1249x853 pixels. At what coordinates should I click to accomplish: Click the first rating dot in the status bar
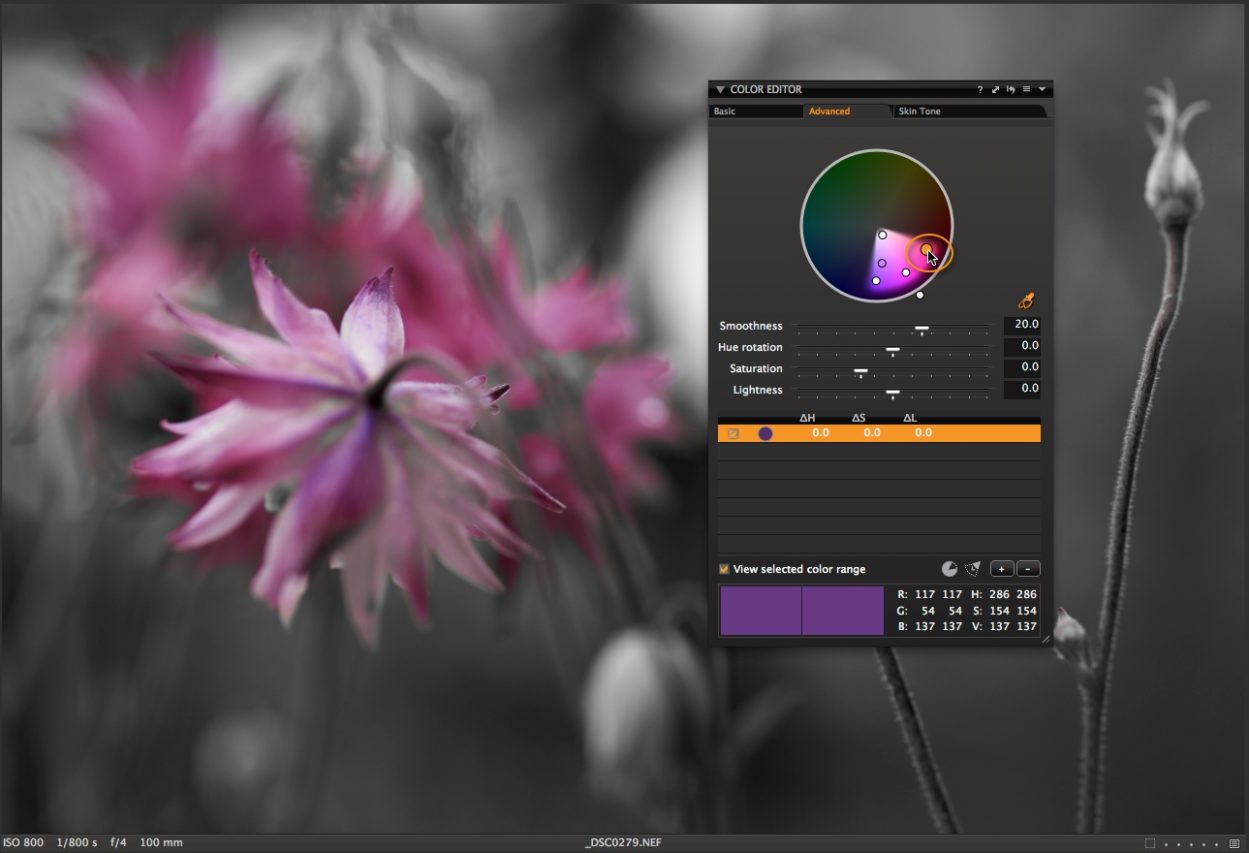1167,844
